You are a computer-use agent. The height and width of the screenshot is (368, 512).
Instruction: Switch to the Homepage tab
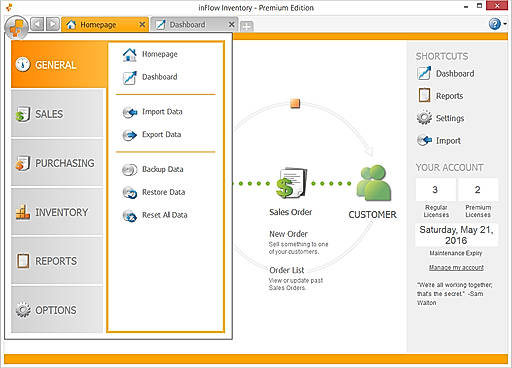coord(105,25)
